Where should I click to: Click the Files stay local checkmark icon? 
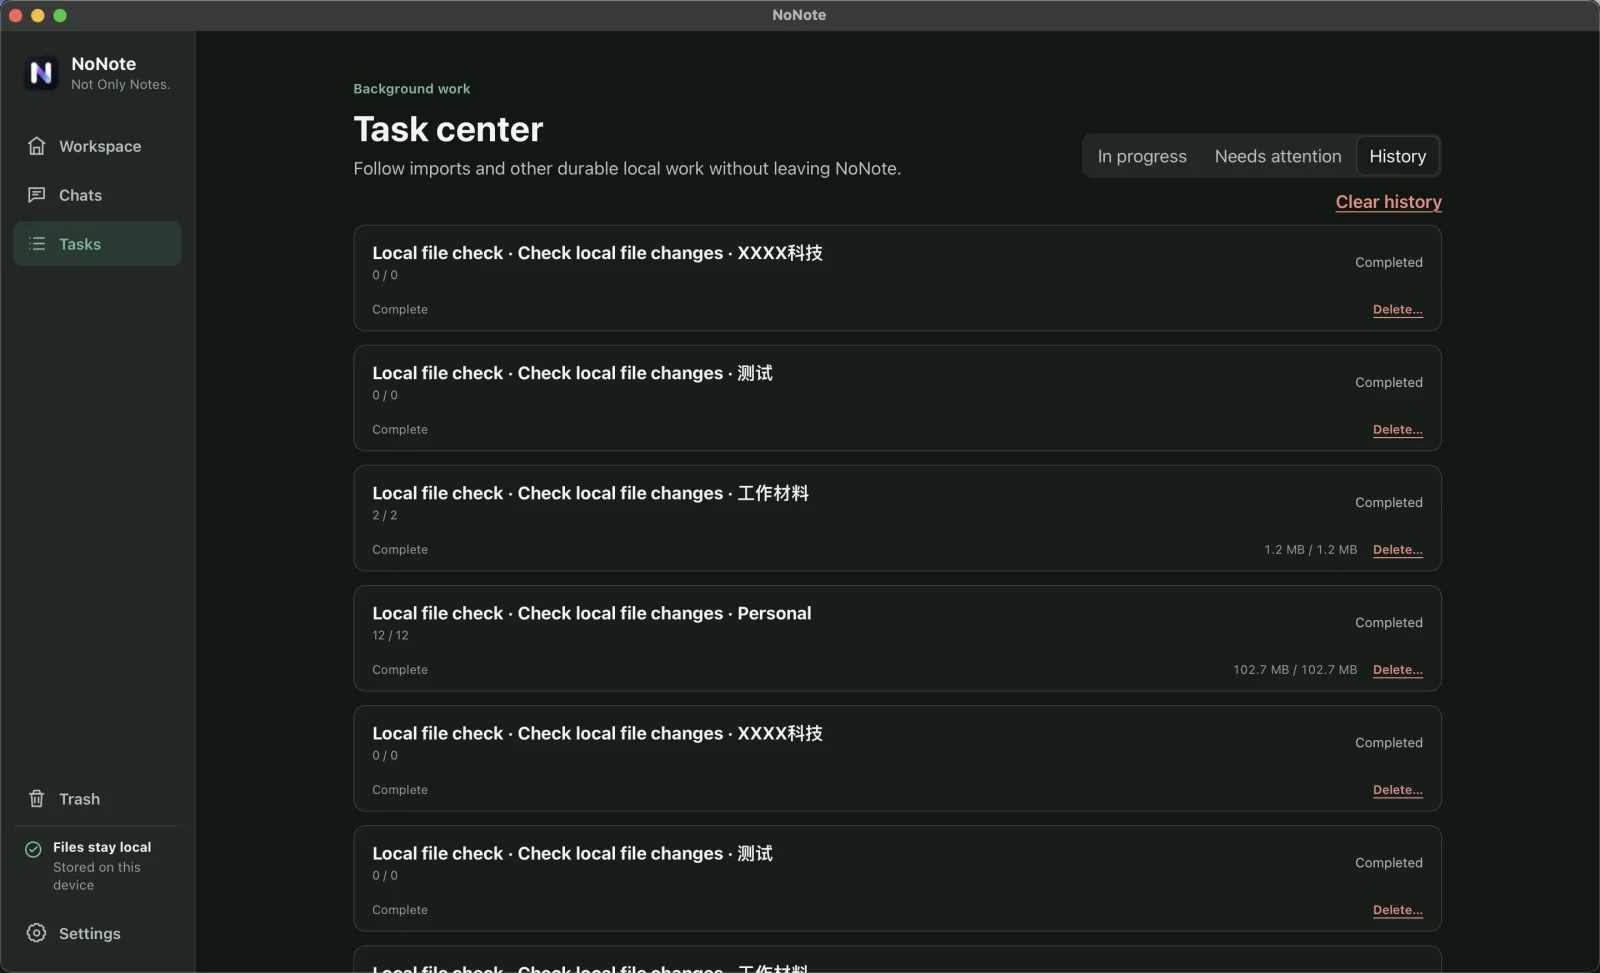click(34, 849)
